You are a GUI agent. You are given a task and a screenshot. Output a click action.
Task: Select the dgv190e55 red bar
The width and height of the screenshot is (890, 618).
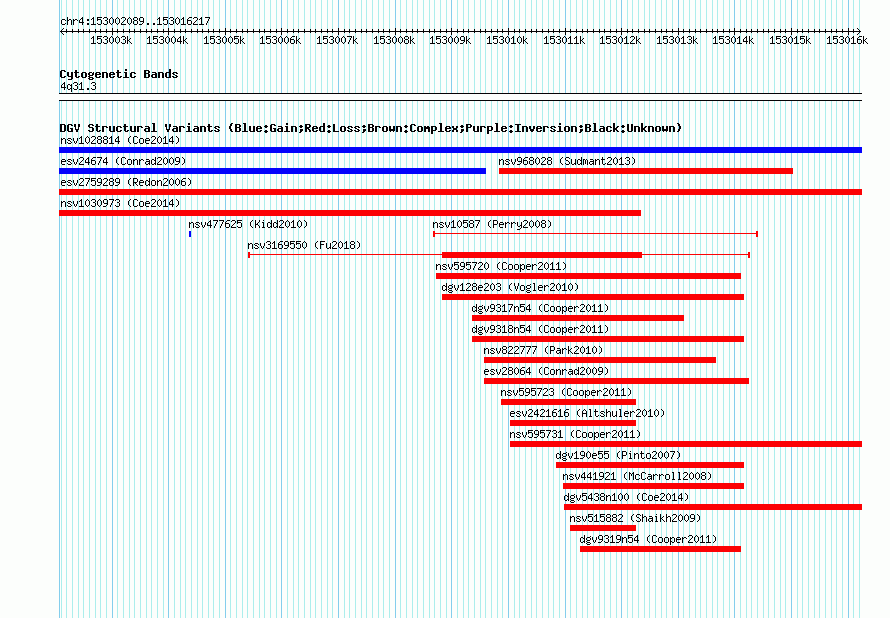tap(650, 465)
